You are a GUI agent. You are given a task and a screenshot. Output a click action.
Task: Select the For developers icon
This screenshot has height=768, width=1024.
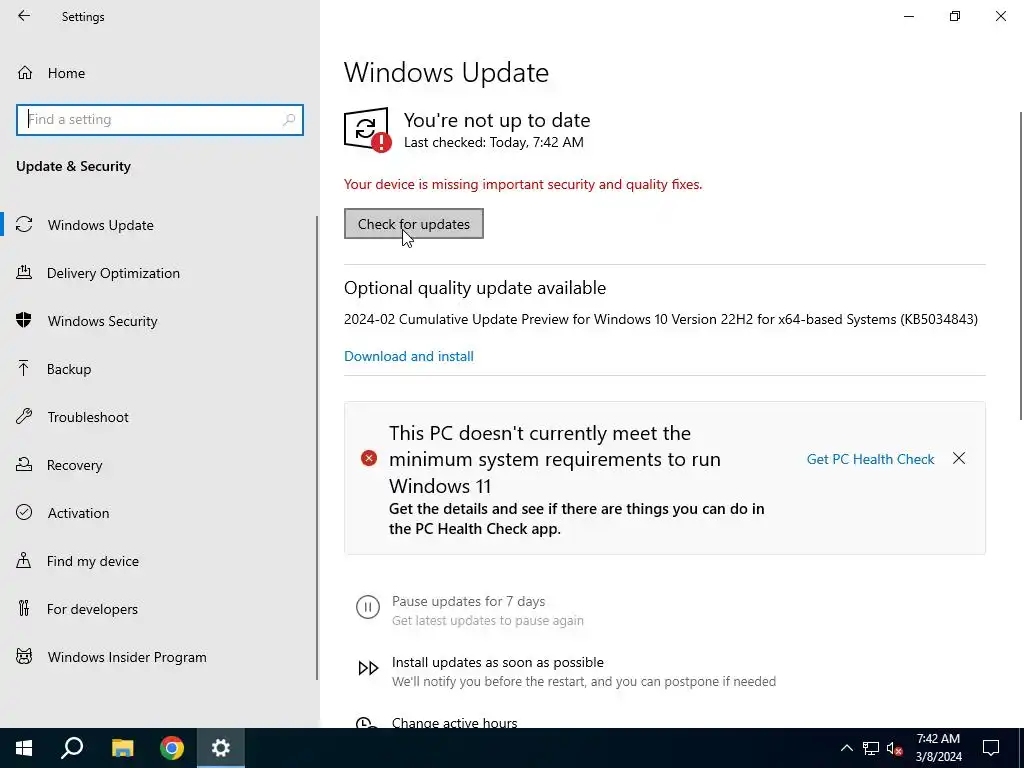point(24,609)
